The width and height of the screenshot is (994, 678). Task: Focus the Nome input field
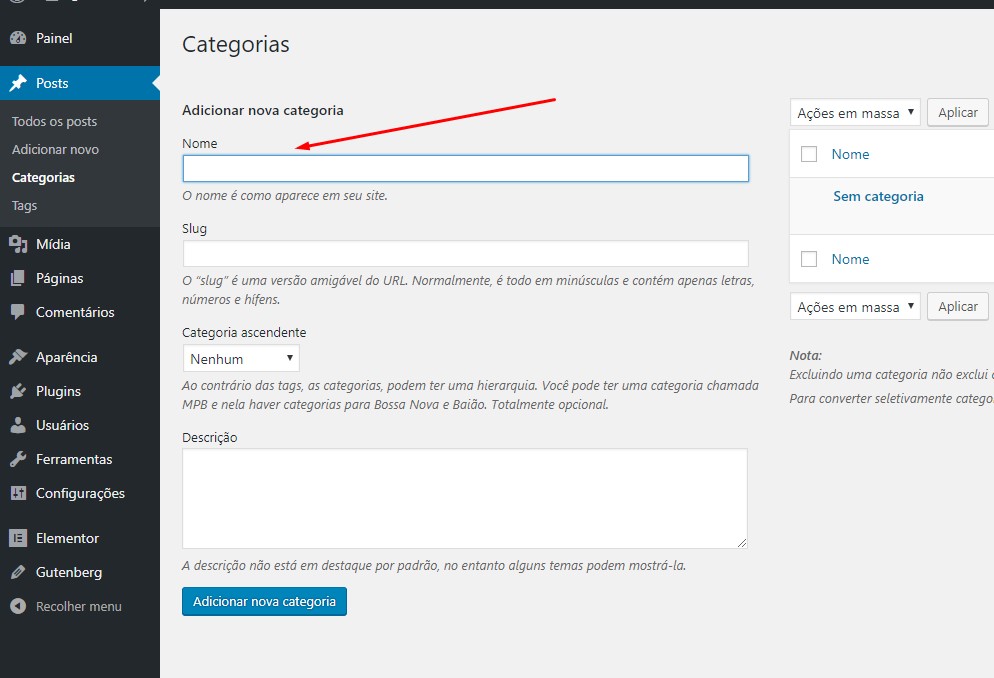click(466, 169)
